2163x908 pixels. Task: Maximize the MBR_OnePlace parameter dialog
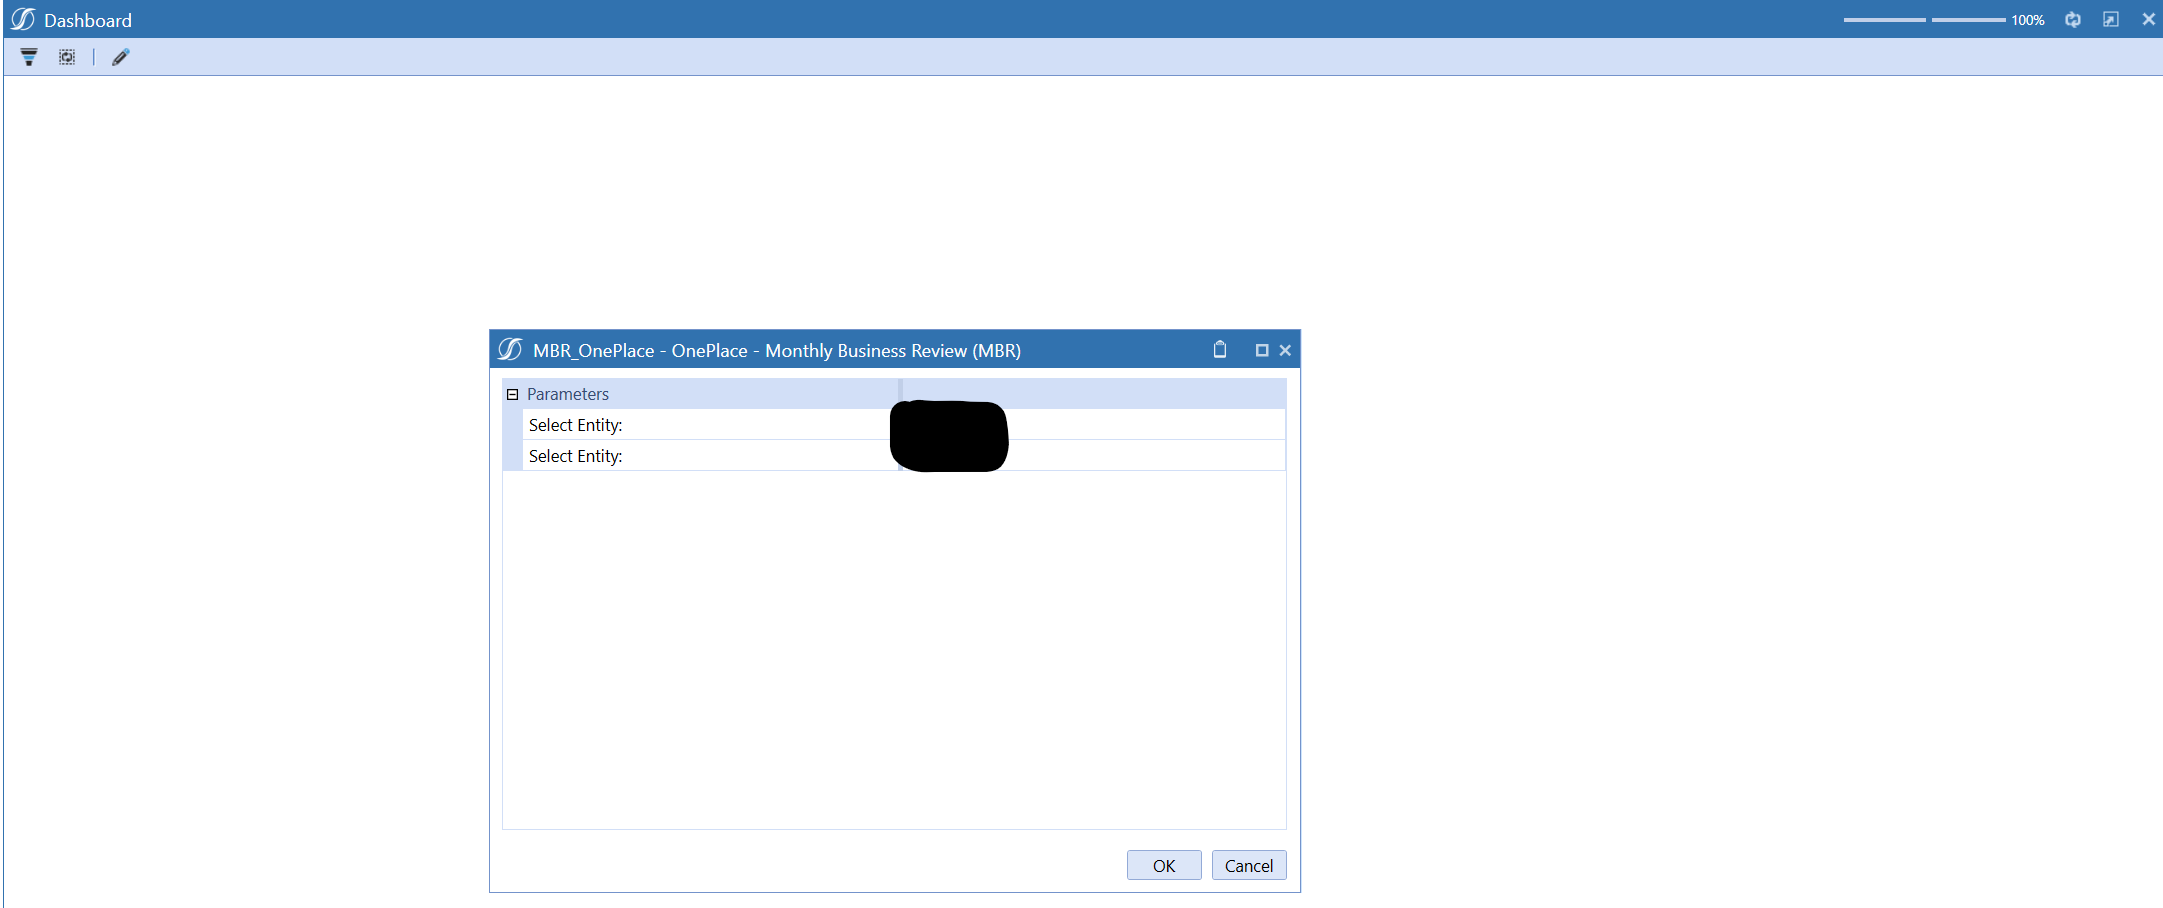1261,350
